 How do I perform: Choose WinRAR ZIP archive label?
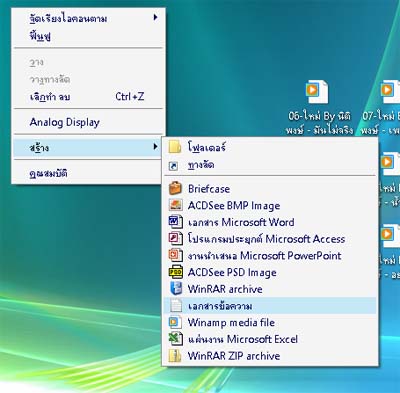(234, 356)
